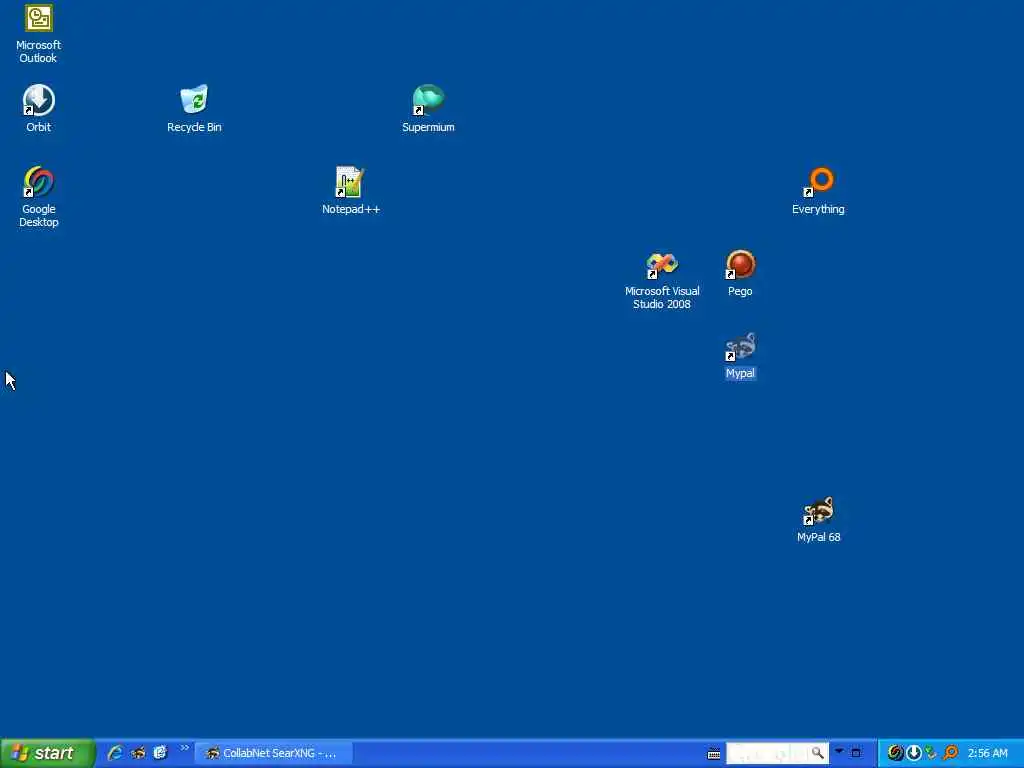
Task: Click the on-screen keyboard icon in taskbar
Action: pyautogui.click(x=714, y=754)
